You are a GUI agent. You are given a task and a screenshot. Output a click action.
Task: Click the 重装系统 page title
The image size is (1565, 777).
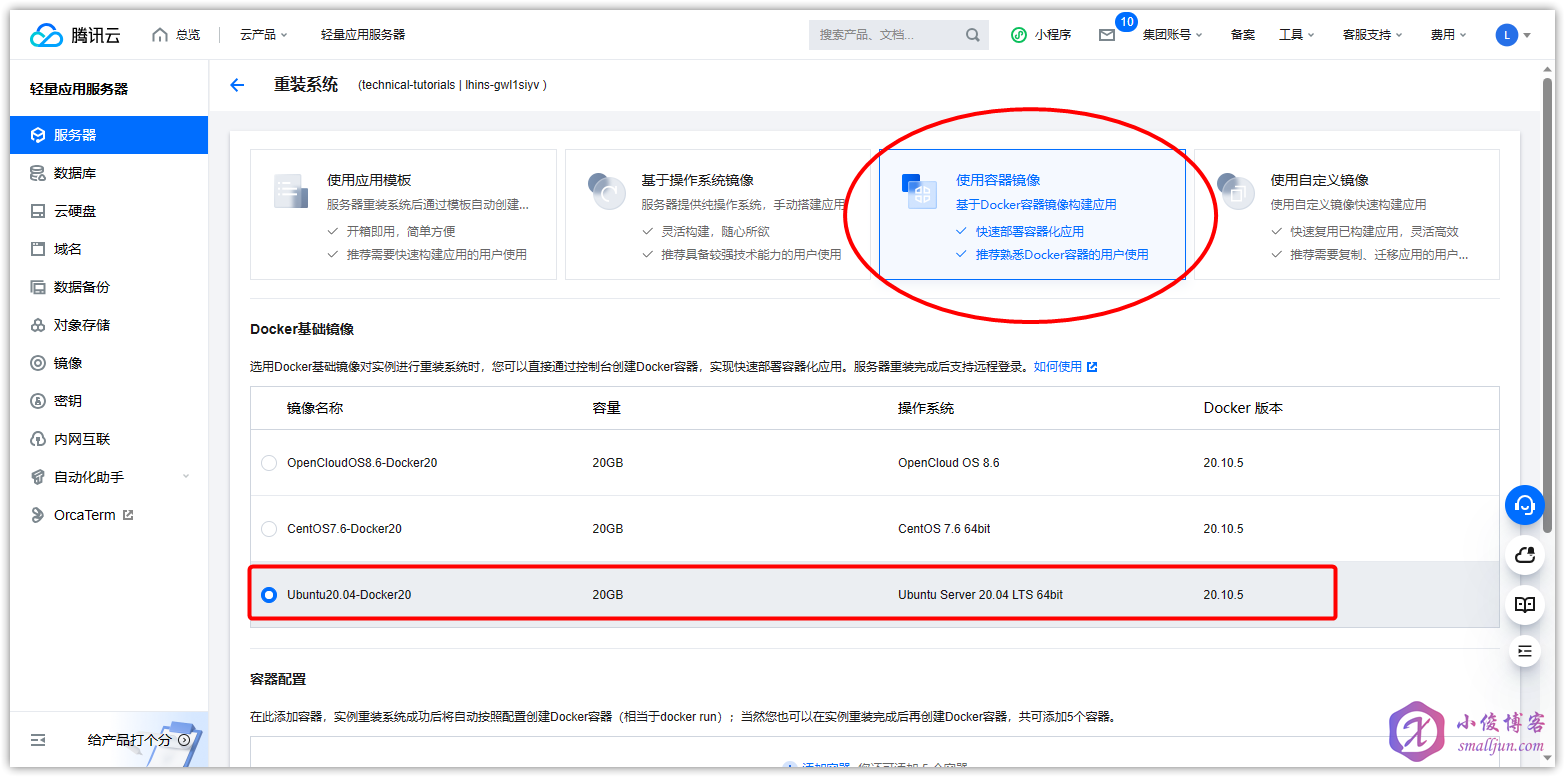click(306, 85)
